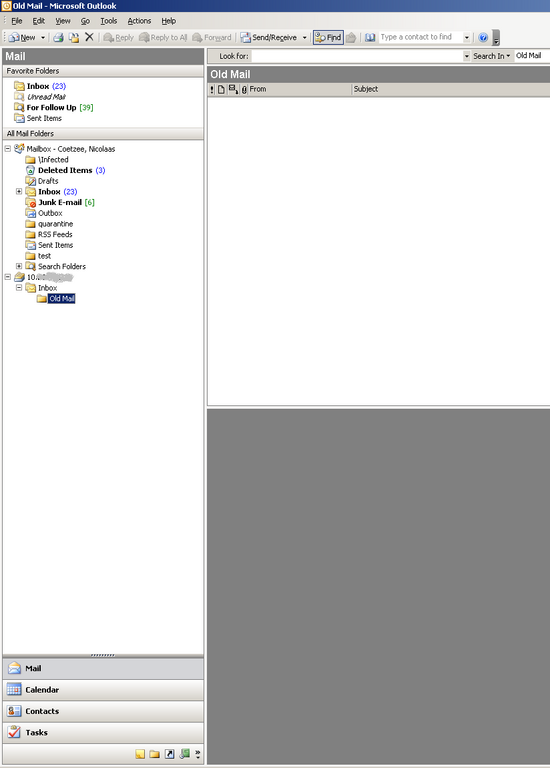Open the Folder List icon at bottom pane
Image resolution: width=550 pixels, height=768 pixels.
click(155, 754)
